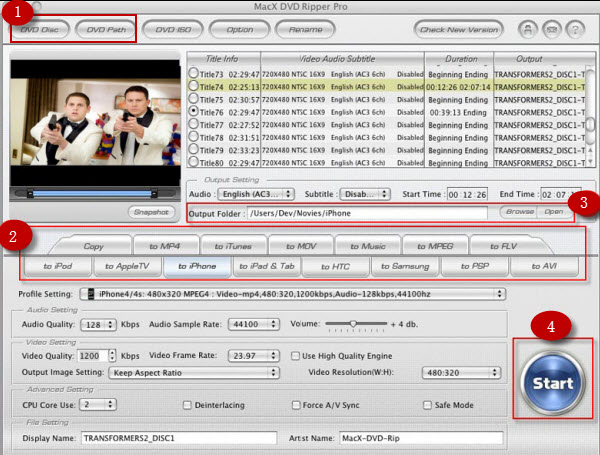Click the video preview trim bar
600x455 pixels.
click(x=92, y=194)
